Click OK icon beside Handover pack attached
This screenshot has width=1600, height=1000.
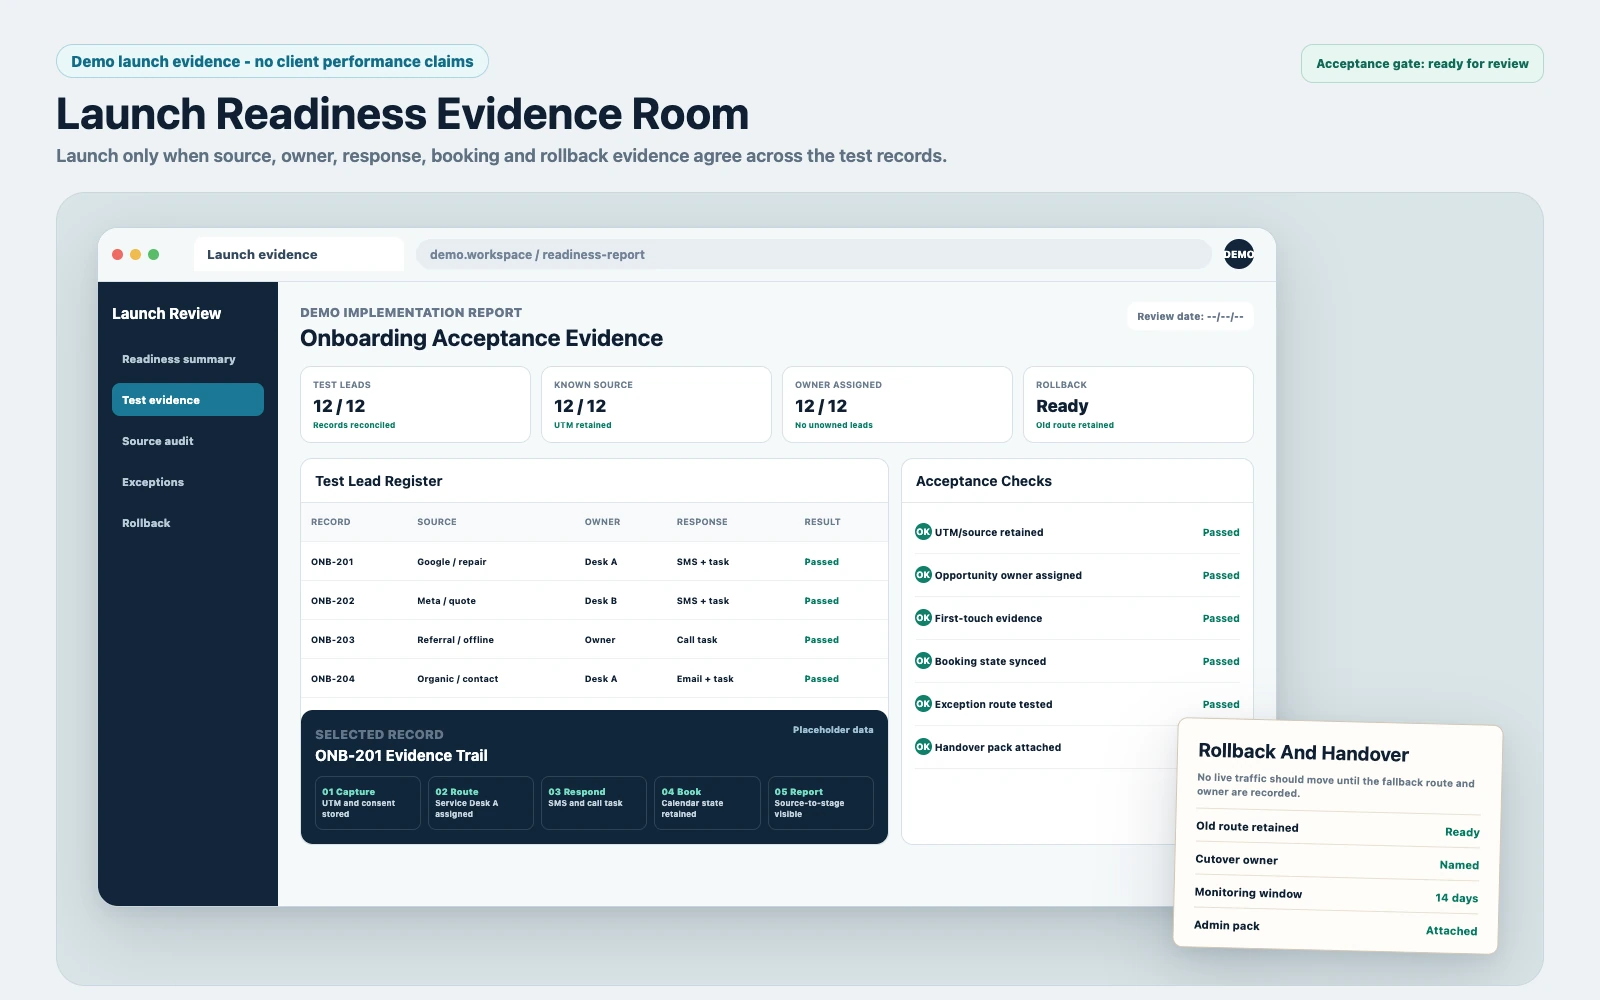(923, 747)
